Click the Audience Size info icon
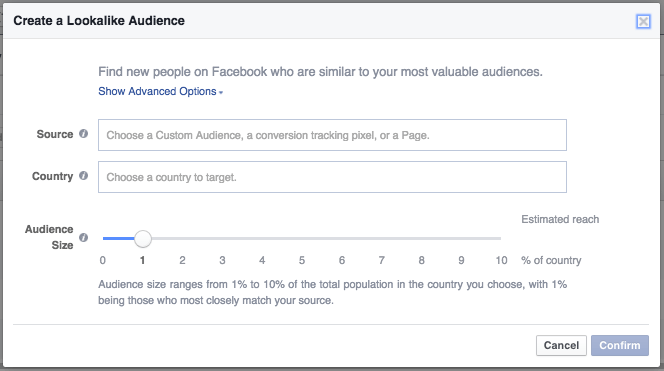 pos(83,238)
